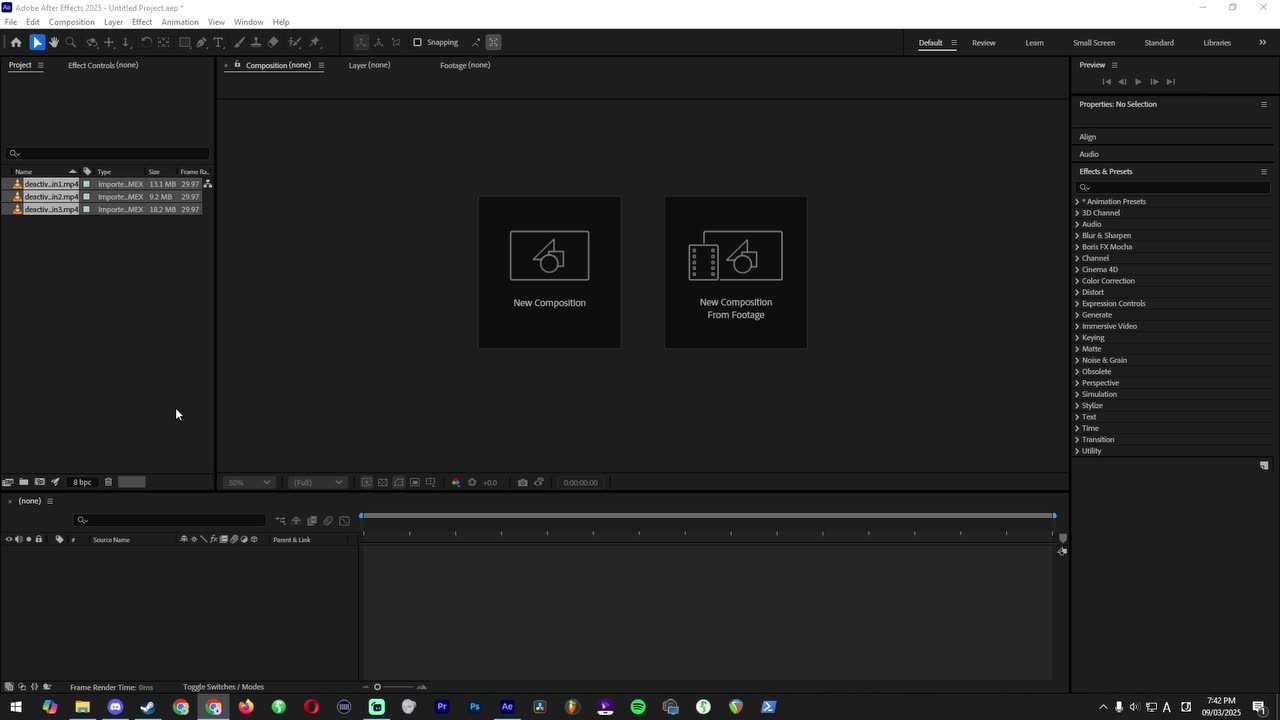This screenshot has width=1280, height=720.
Task: Toggle the solo column in timeline
Action: (28, 539)
